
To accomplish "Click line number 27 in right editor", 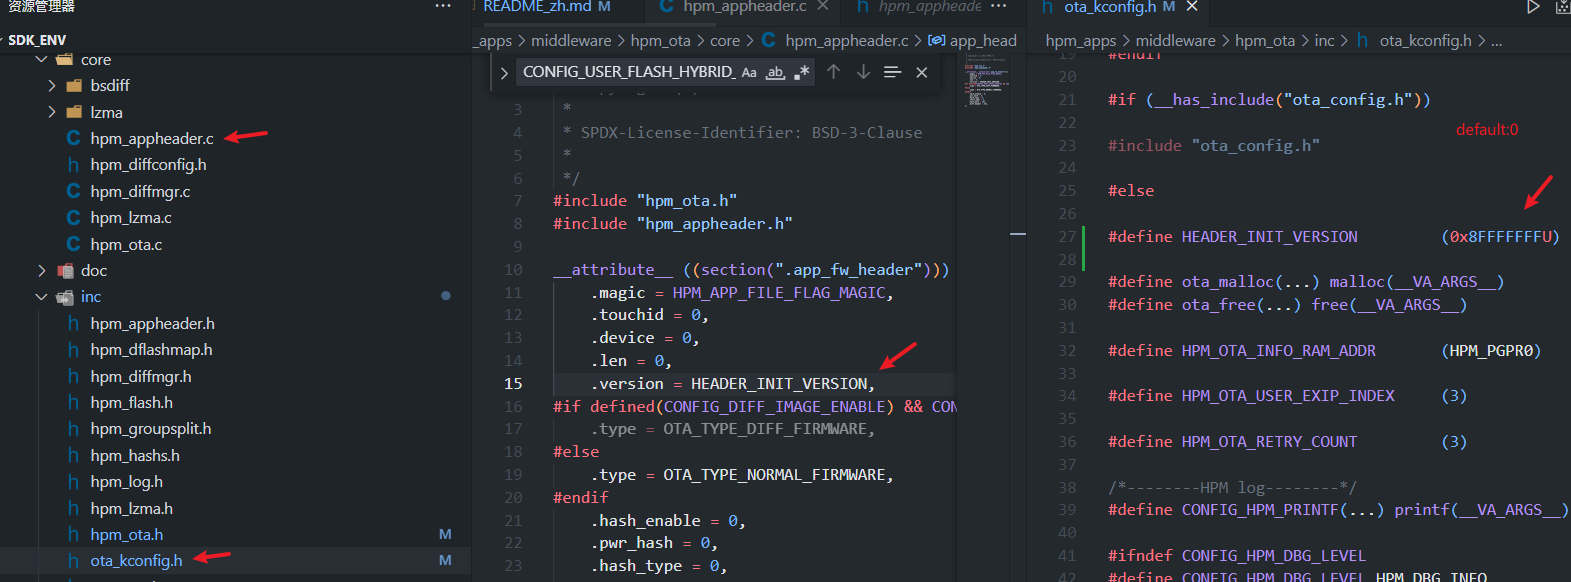I will click(x=1067, y=237).
